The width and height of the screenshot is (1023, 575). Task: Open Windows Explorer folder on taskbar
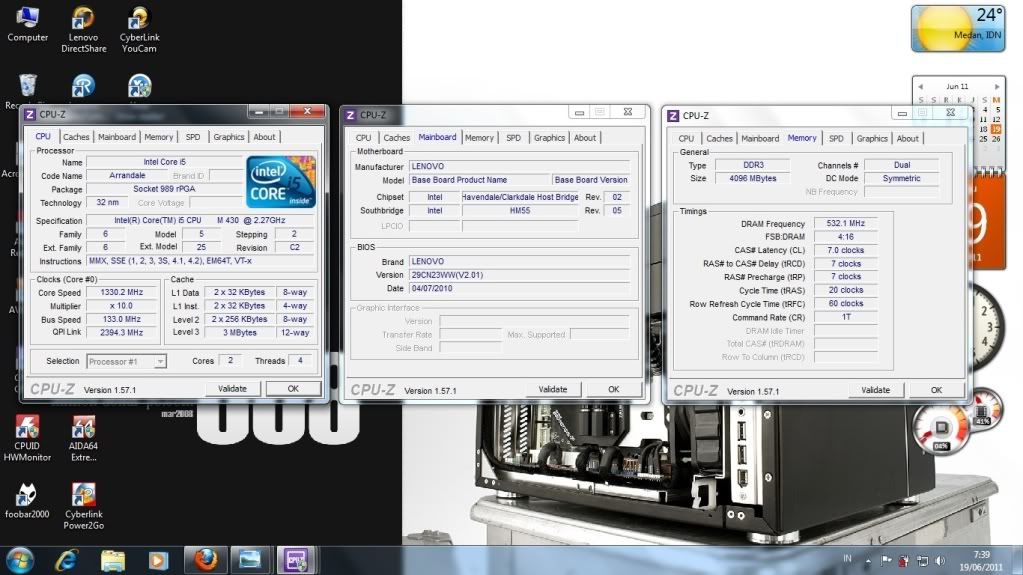(112, 561)
